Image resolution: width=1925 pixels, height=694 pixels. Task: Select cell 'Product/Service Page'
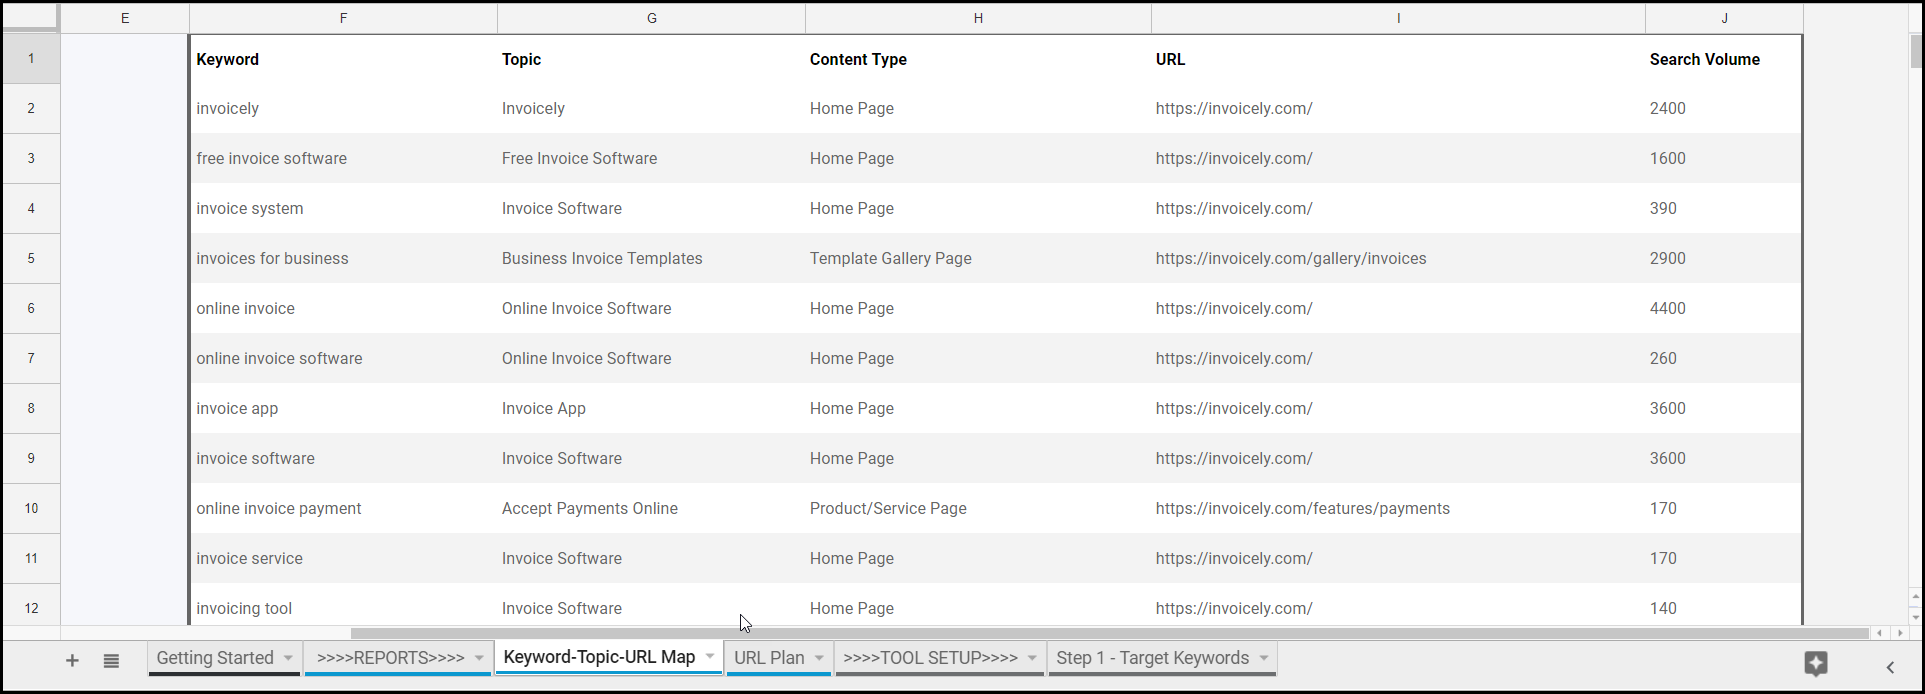(x=978, y=509)
